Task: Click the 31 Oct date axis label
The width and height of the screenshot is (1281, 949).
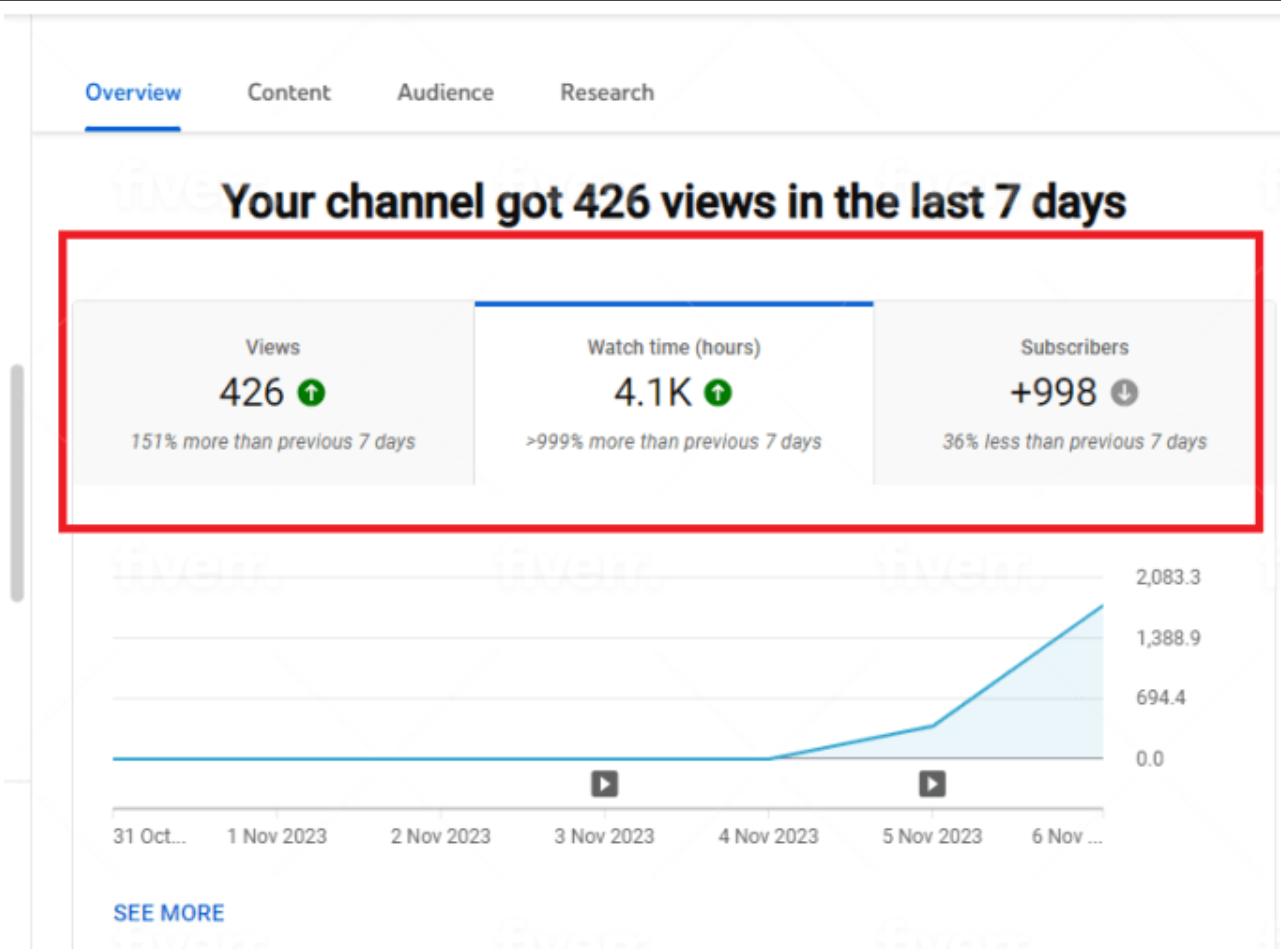Action: pyautogui.click(x=150, y=836)
